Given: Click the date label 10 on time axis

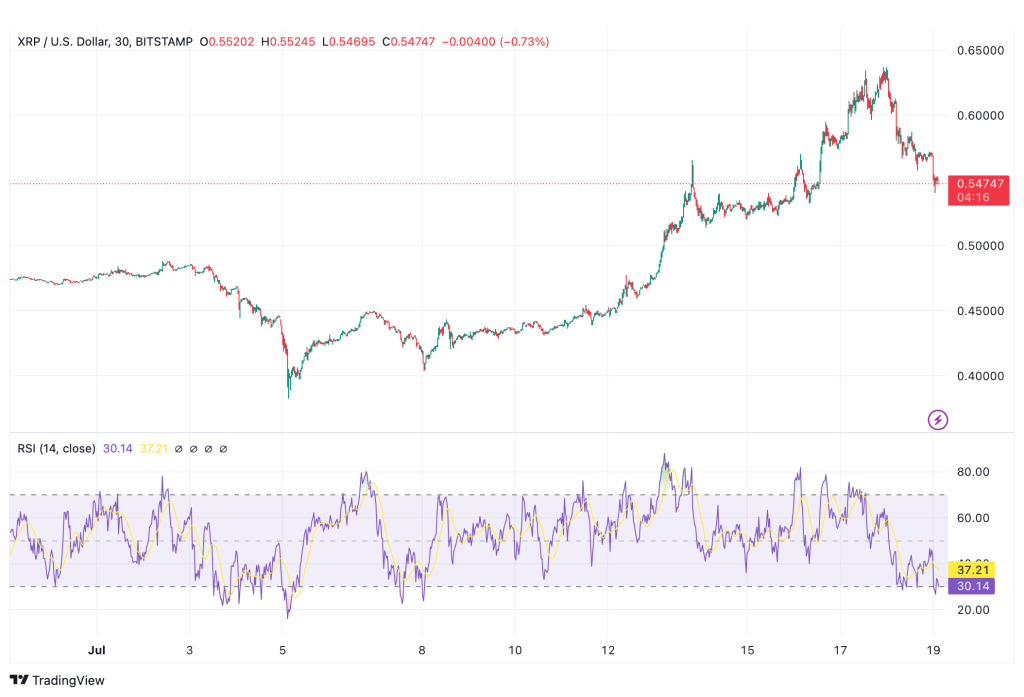Looking at the screenshot, I should point(515,650).
